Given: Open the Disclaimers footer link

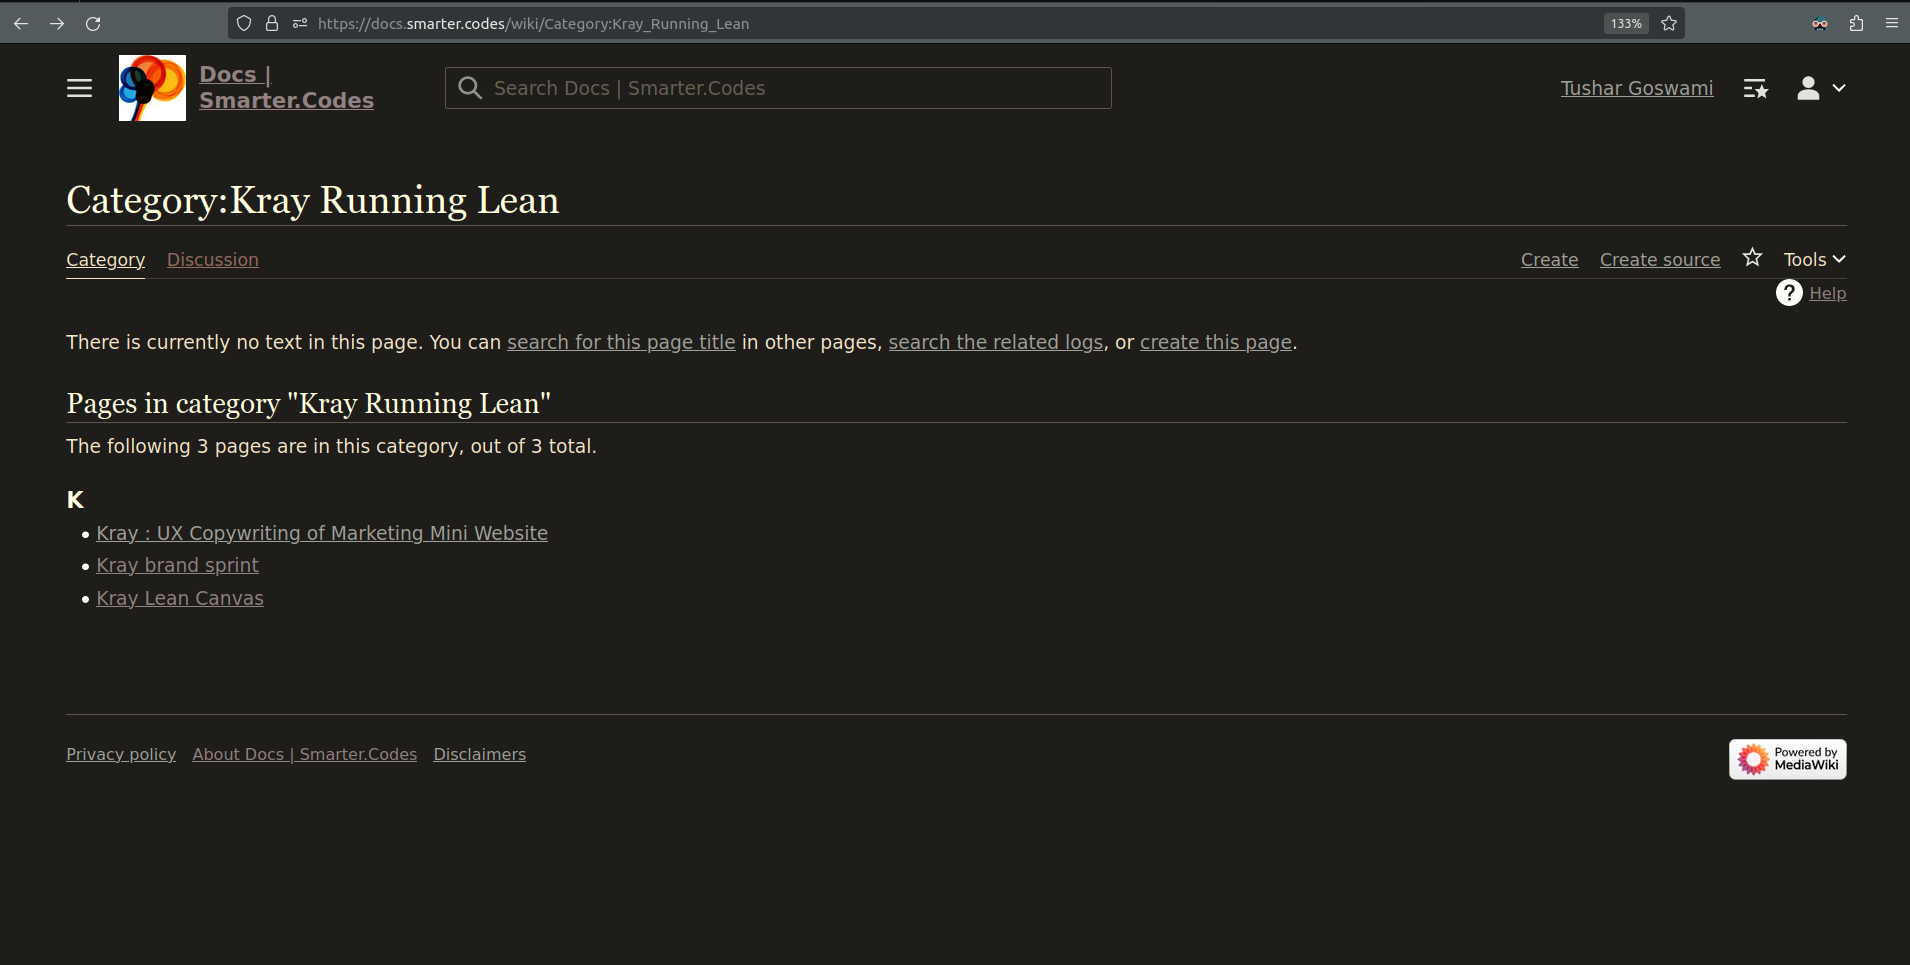Looking at the screenshot, I should [480, 754].
